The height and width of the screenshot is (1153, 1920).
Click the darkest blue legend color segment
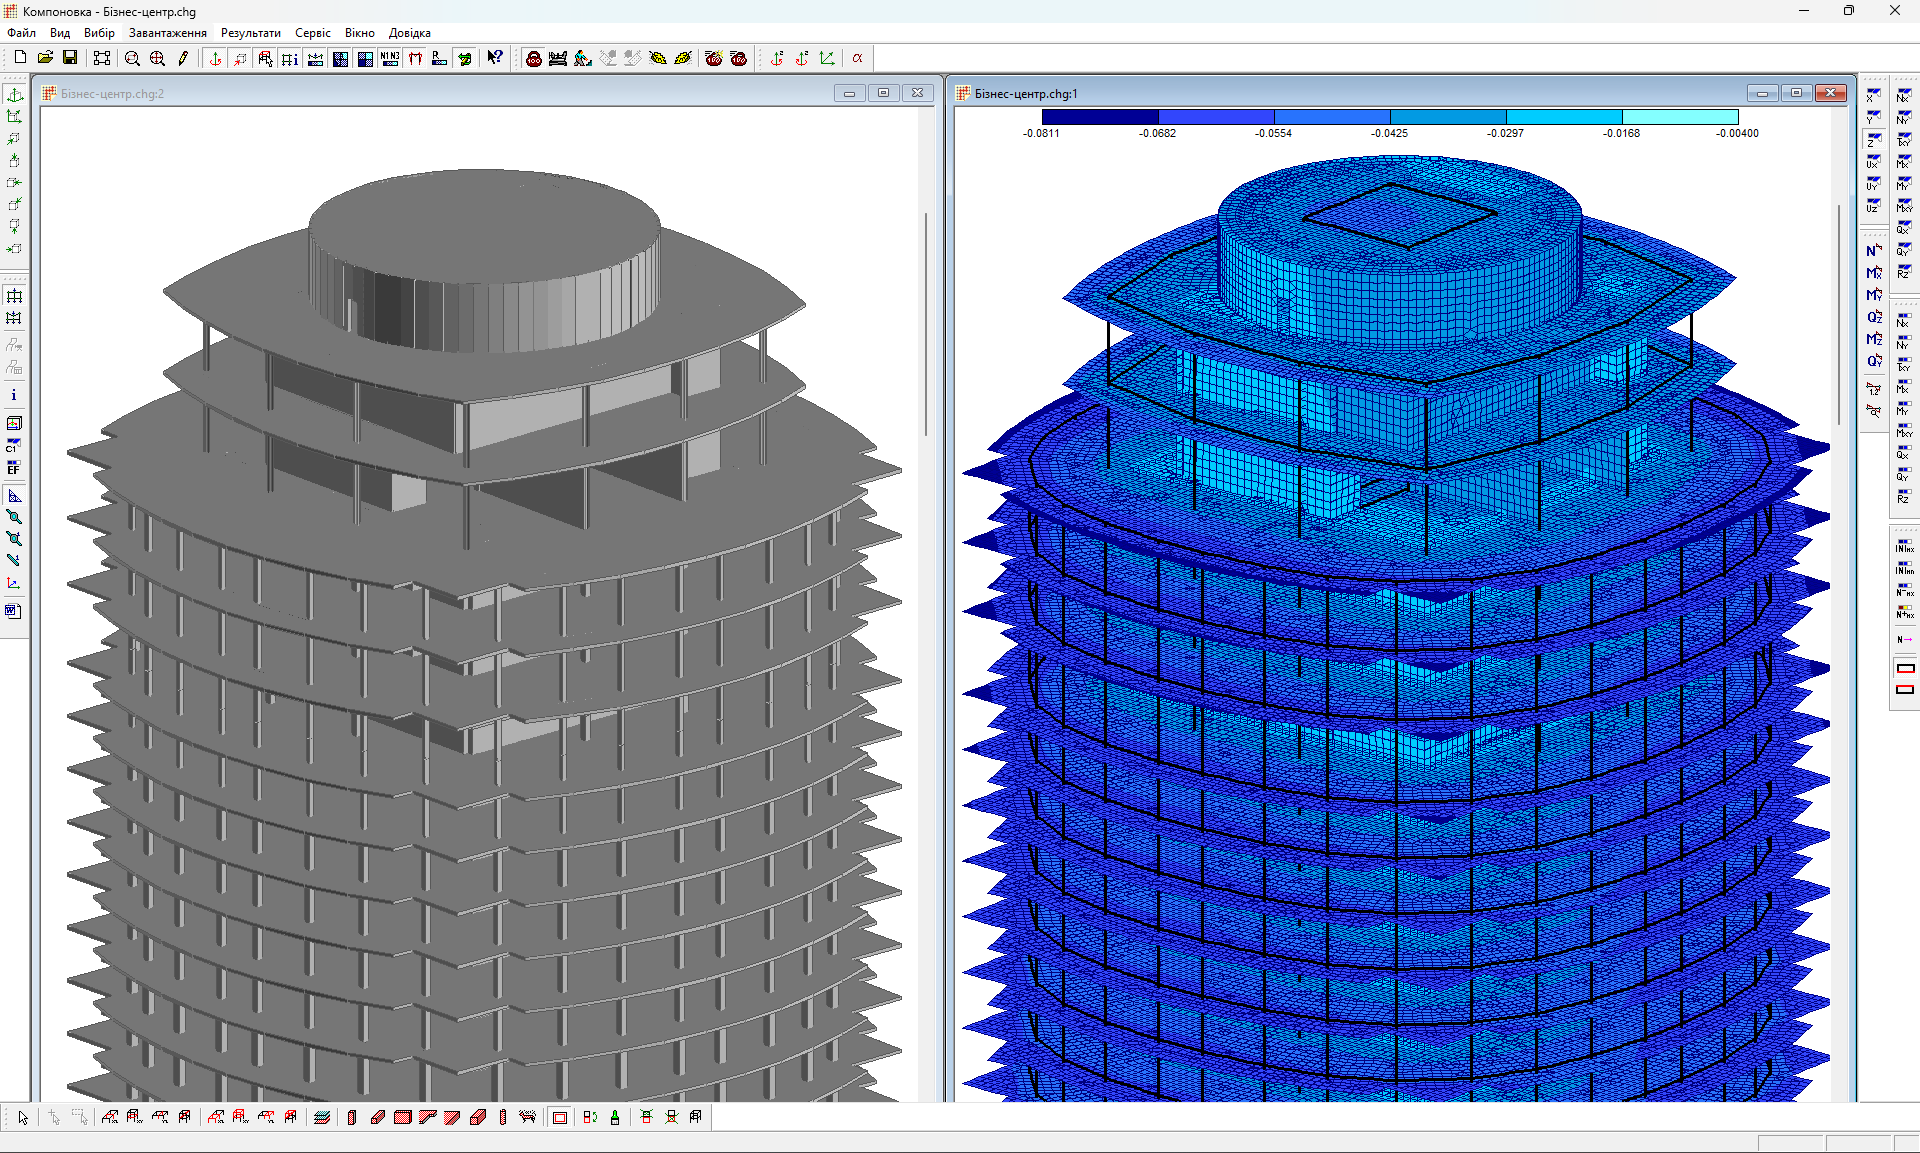click(1099, 117)
